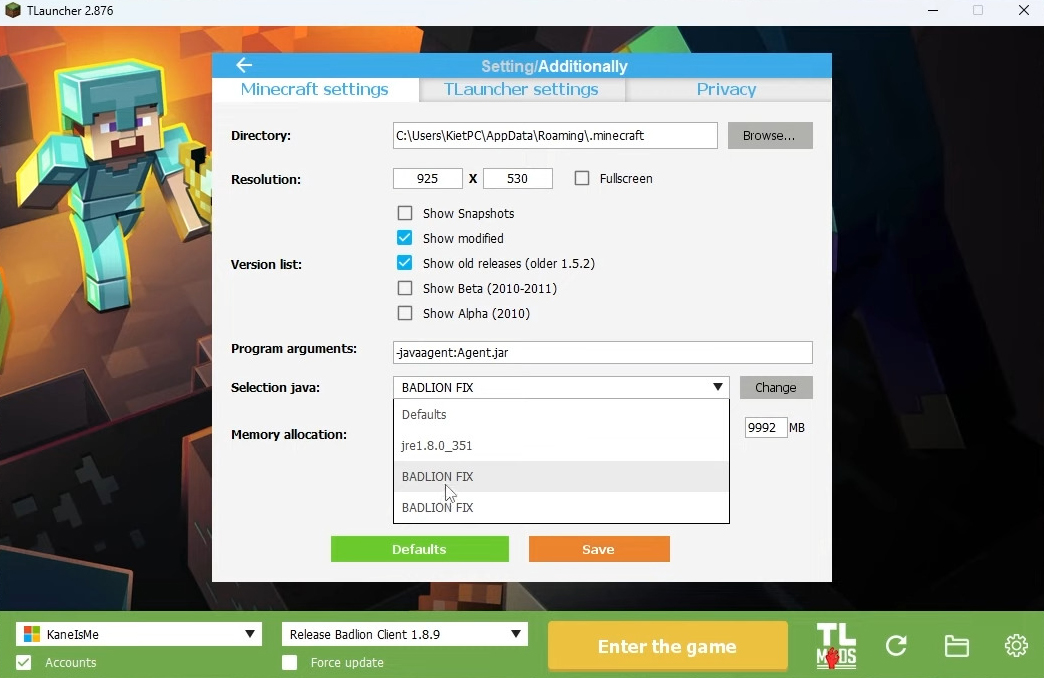Enable the Force update checkbox
The width and height of the screenshot is (1044, 678).
point(290,663)
